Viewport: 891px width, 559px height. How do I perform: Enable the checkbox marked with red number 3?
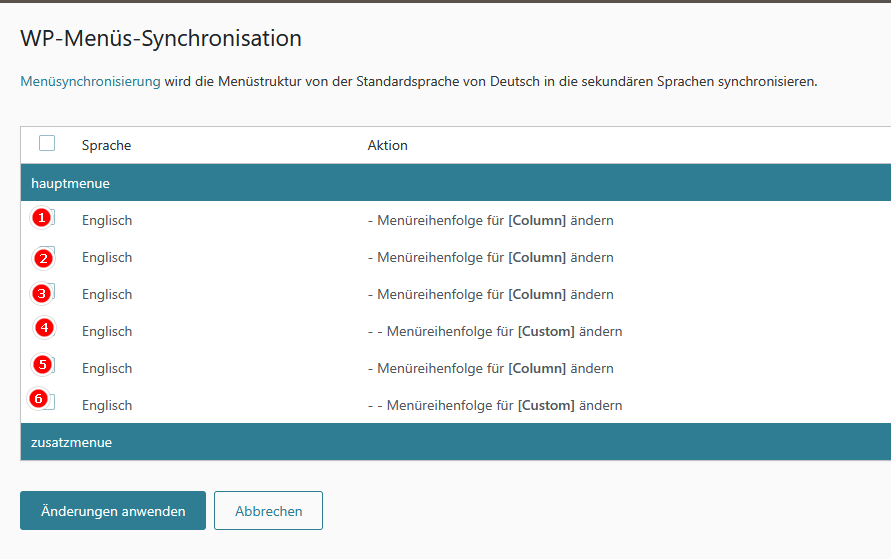46,293
